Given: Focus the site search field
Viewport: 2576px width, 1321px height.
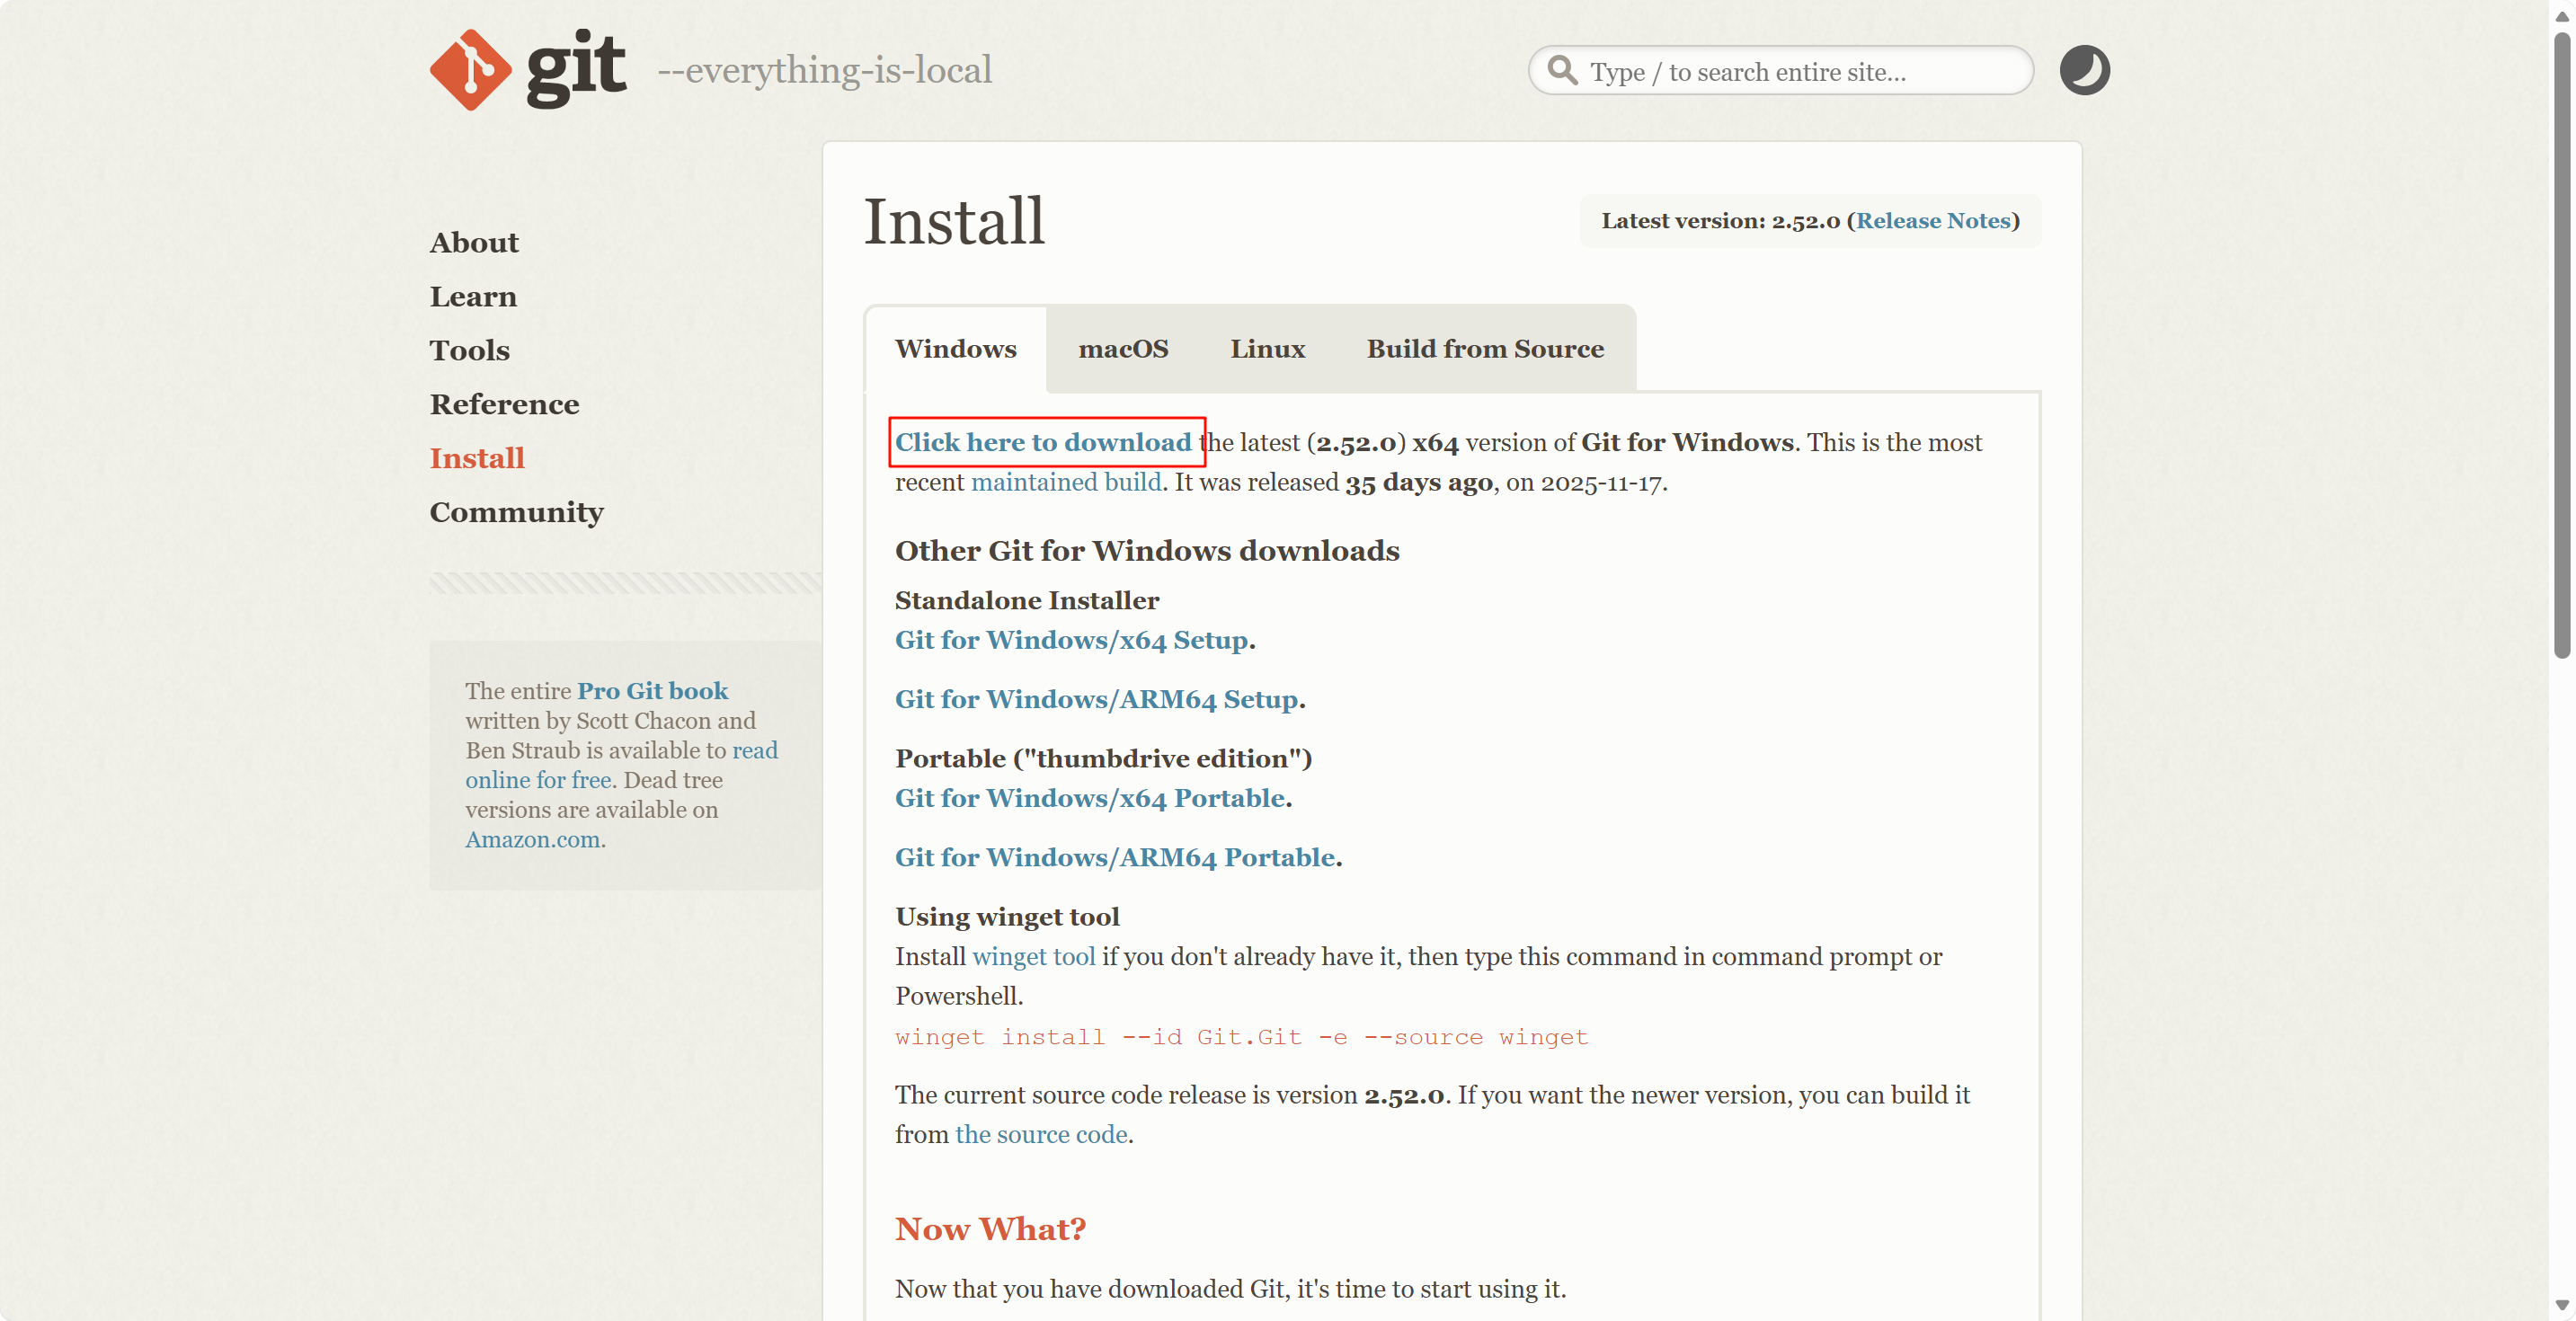Looking at the screenshot, I should (x=1780, y=71).
